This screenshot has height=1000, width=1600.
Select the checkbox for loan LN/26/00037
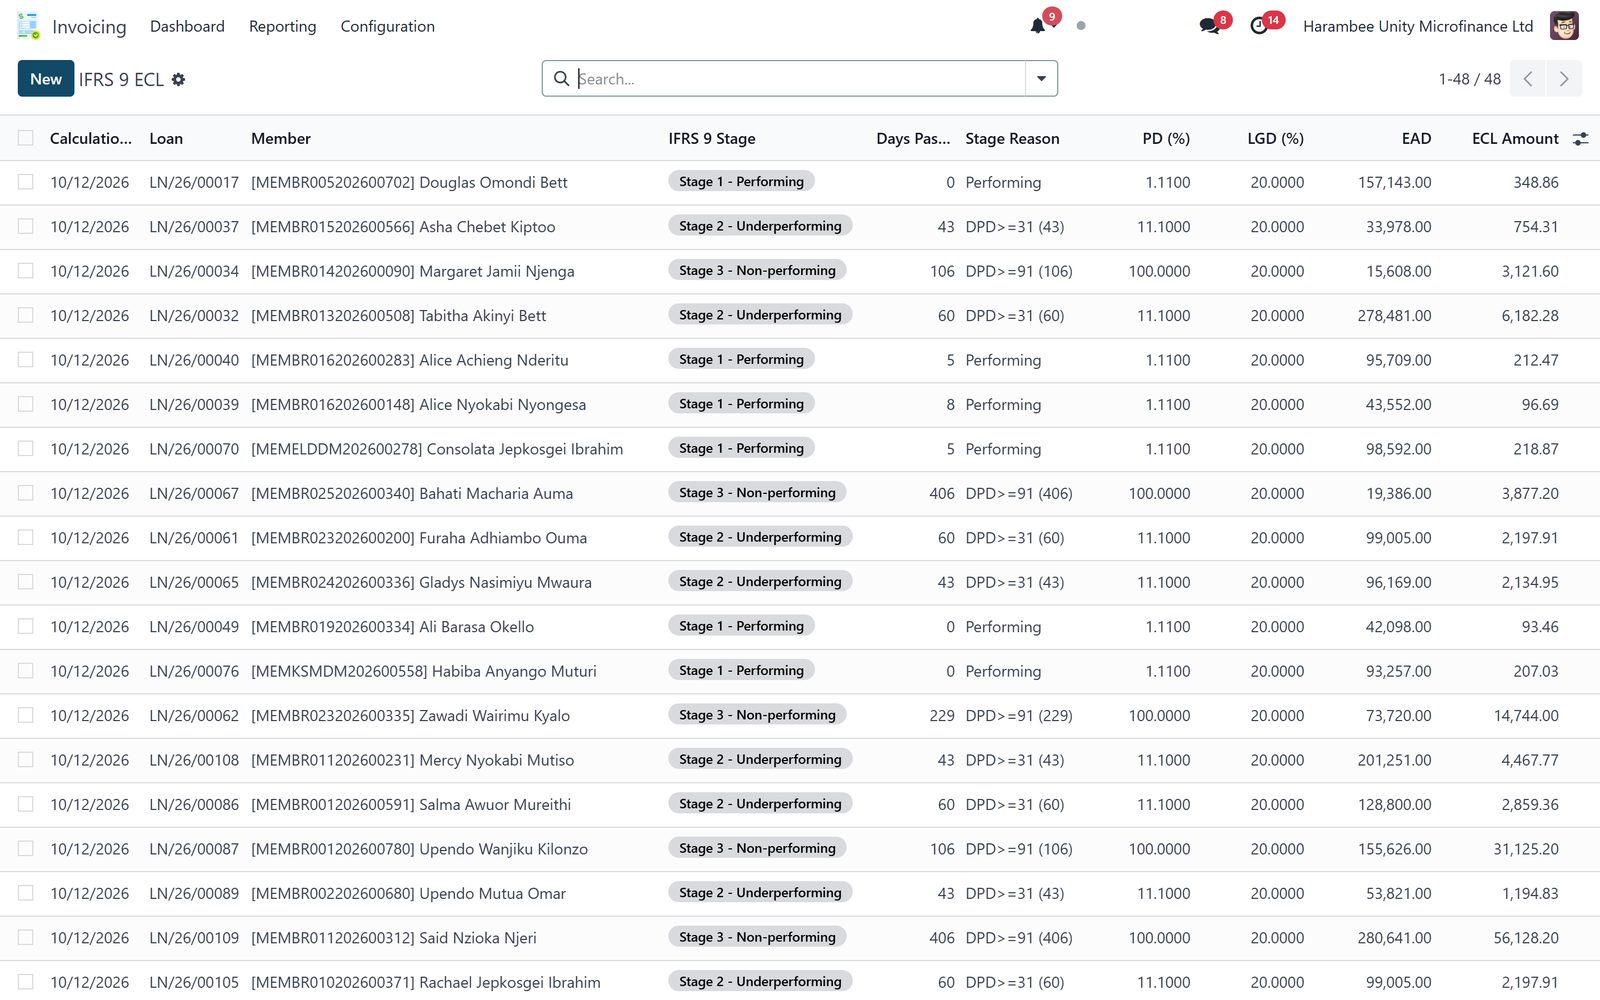(x=26, y=227)
